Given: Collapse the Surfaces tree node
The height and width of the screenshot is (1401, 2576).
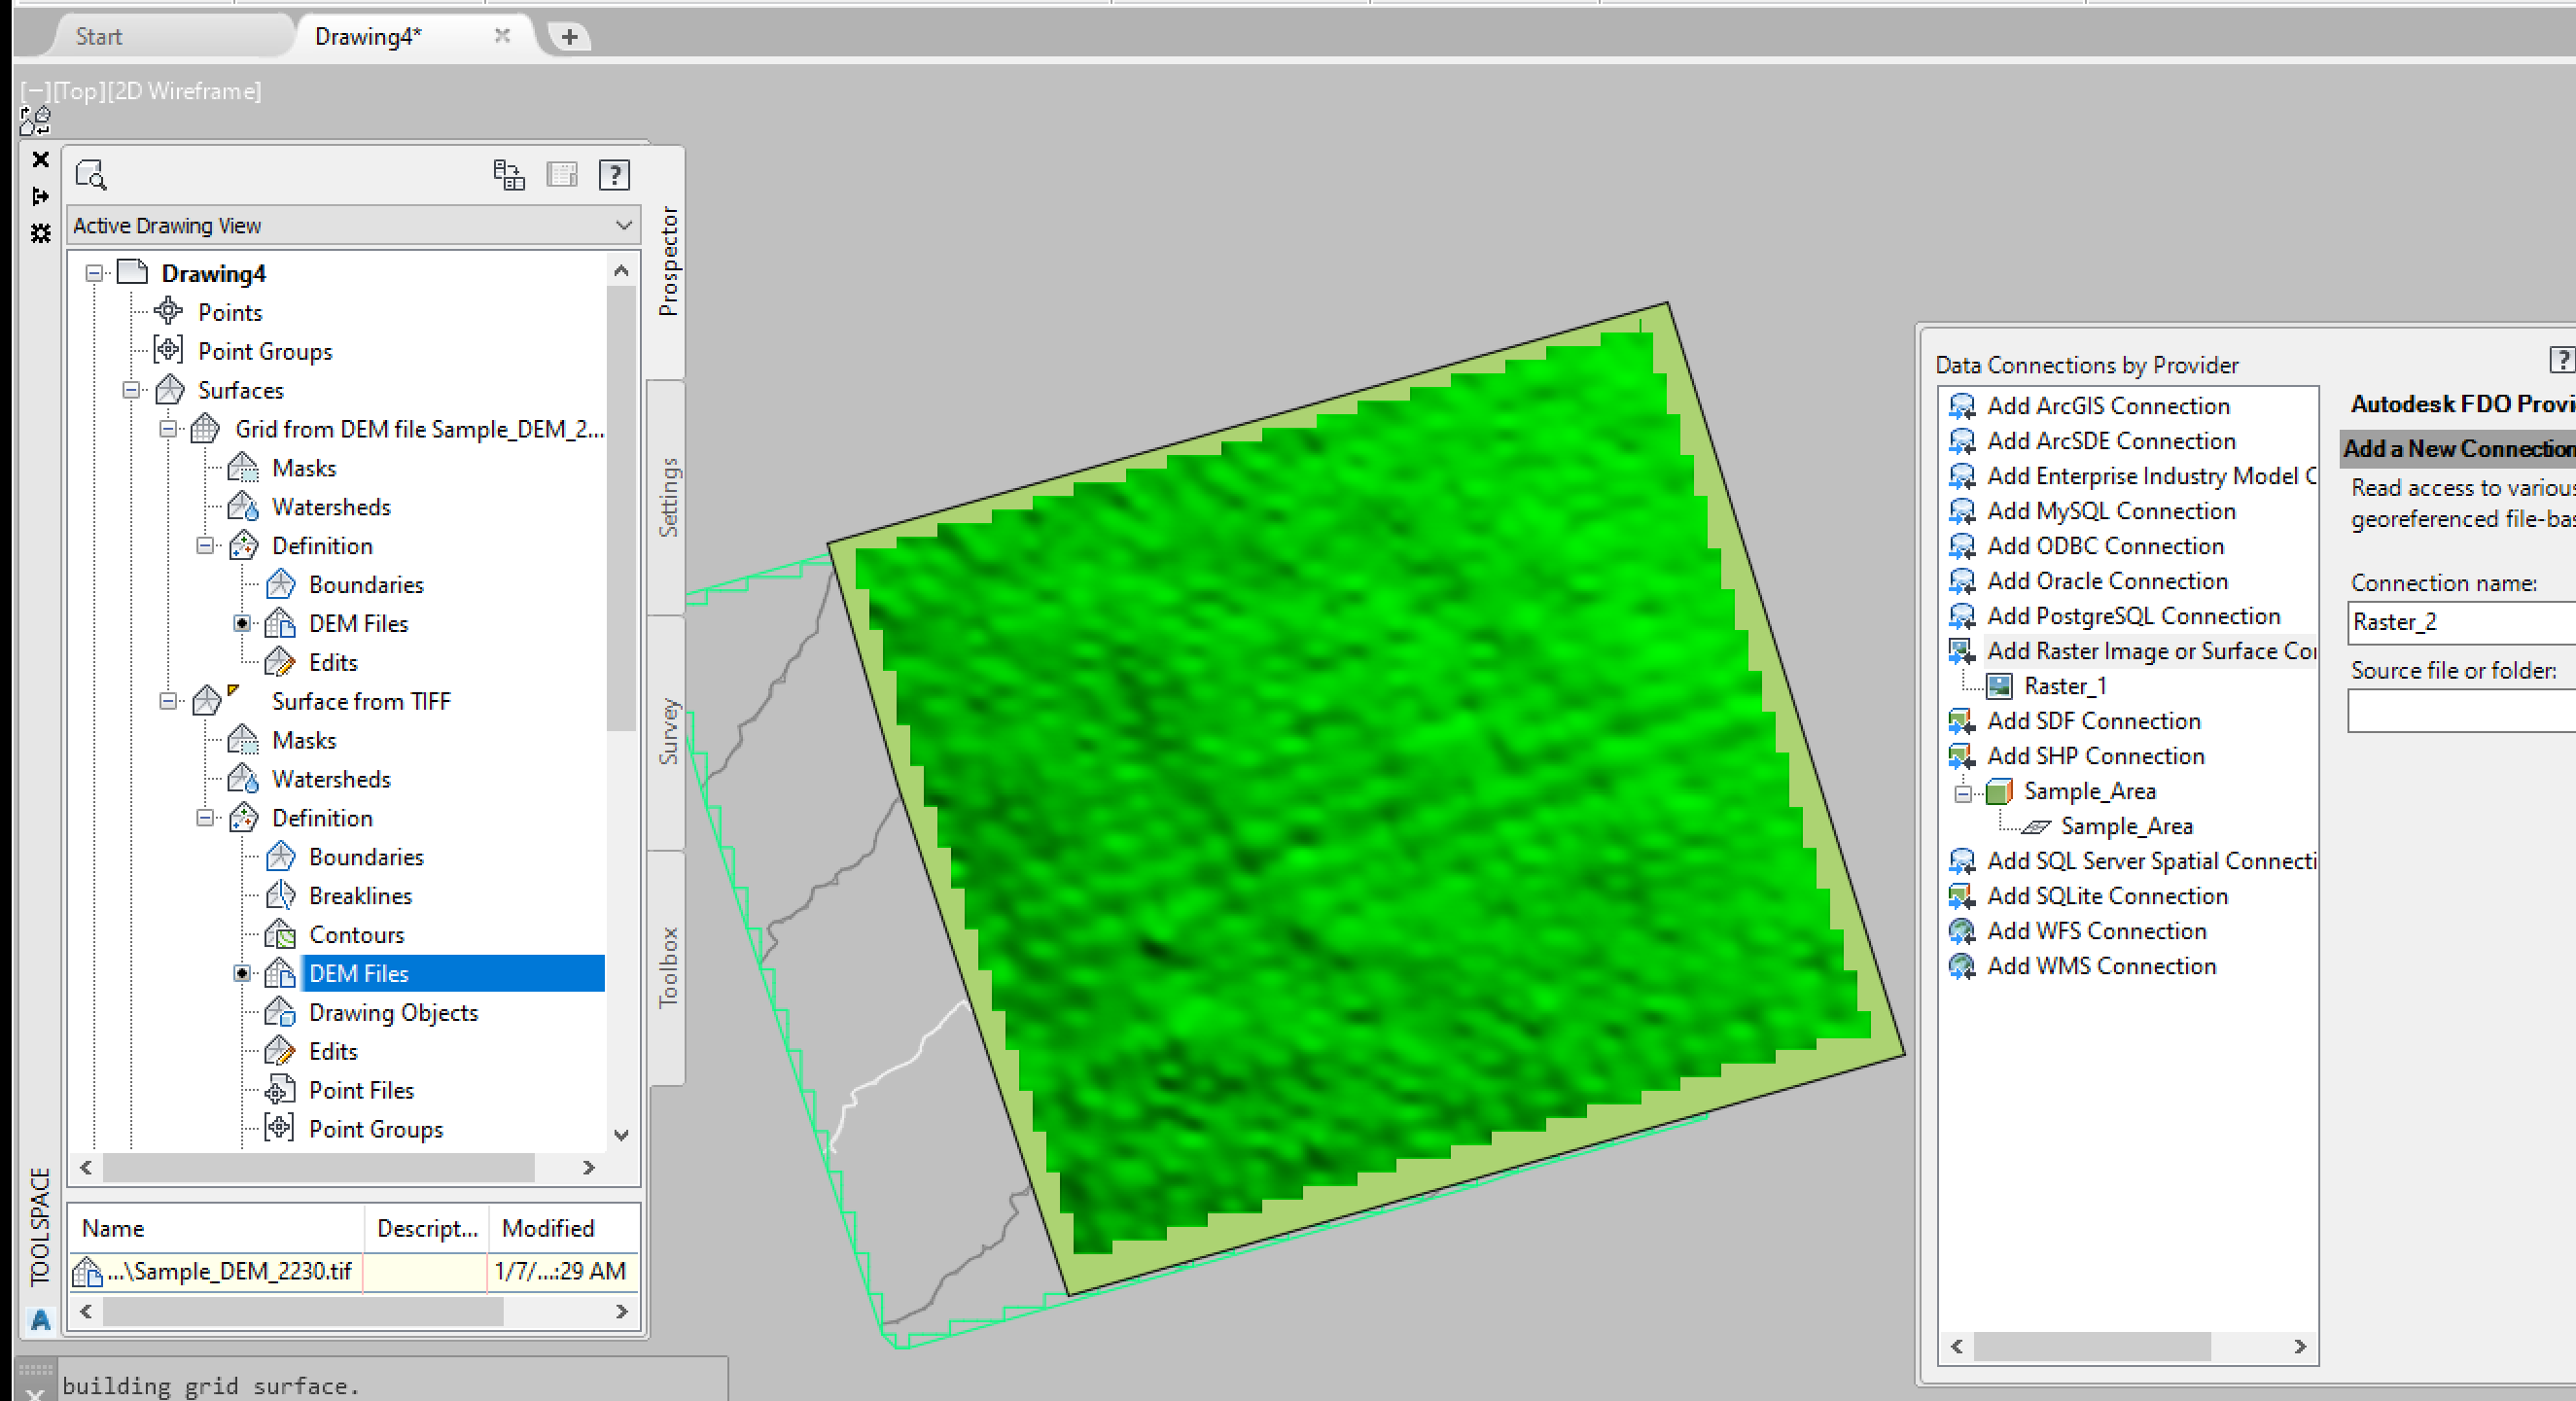Looking at the screenshot, I should tap(131, 390).
